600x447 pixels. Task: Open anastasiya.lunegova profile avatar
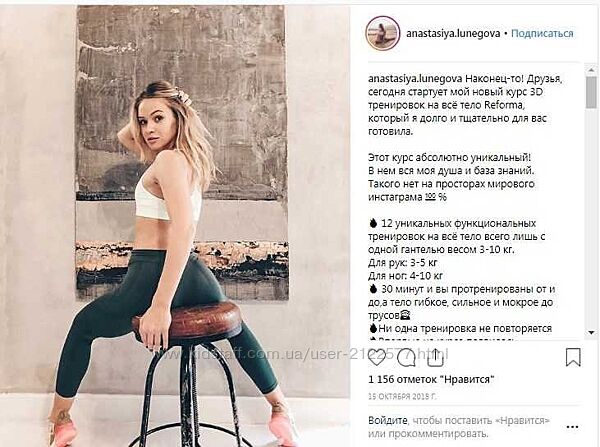383,33
